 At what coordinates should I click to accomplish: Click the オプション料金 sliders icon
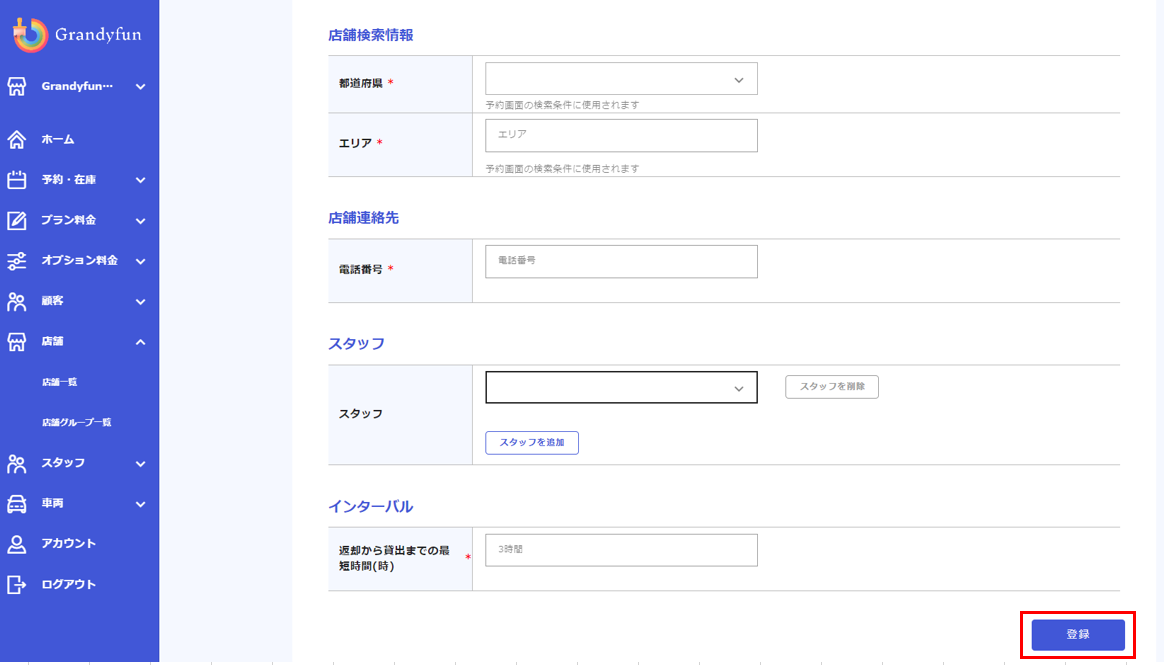tap(16, 261)
